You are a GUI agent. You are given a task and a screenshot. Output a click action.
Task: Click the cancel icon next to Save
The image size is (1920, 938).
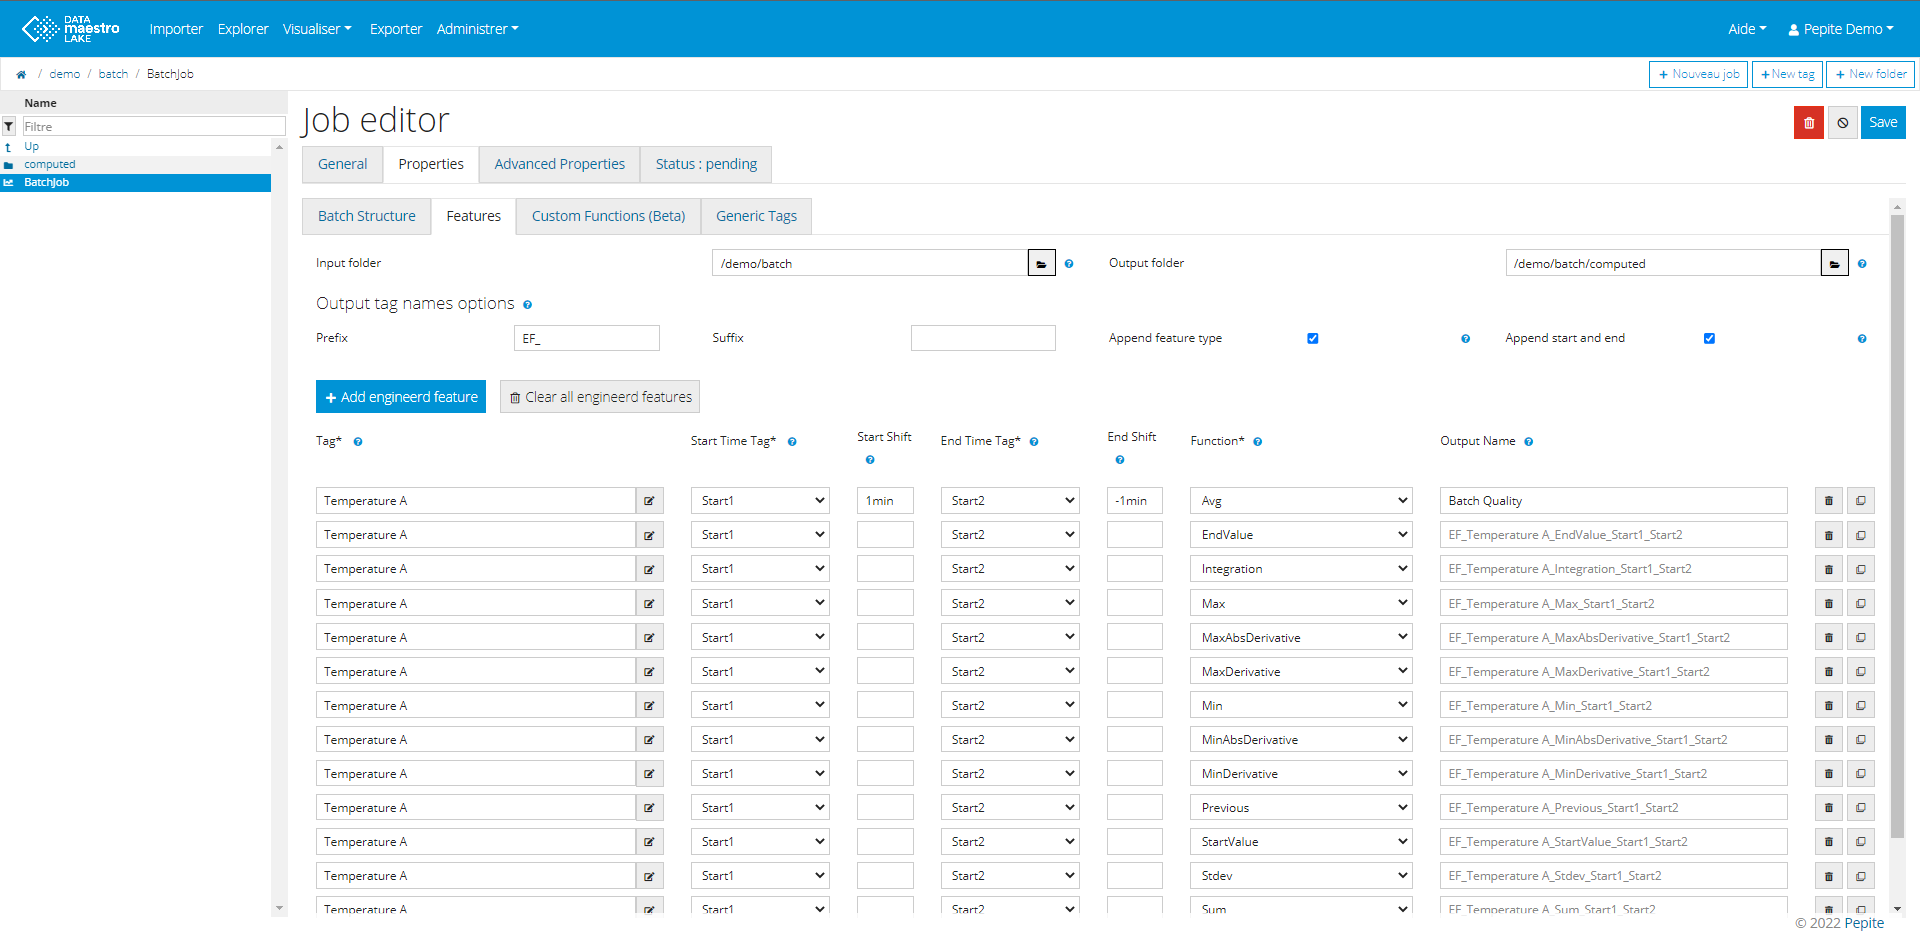(x=1842, y=123)
